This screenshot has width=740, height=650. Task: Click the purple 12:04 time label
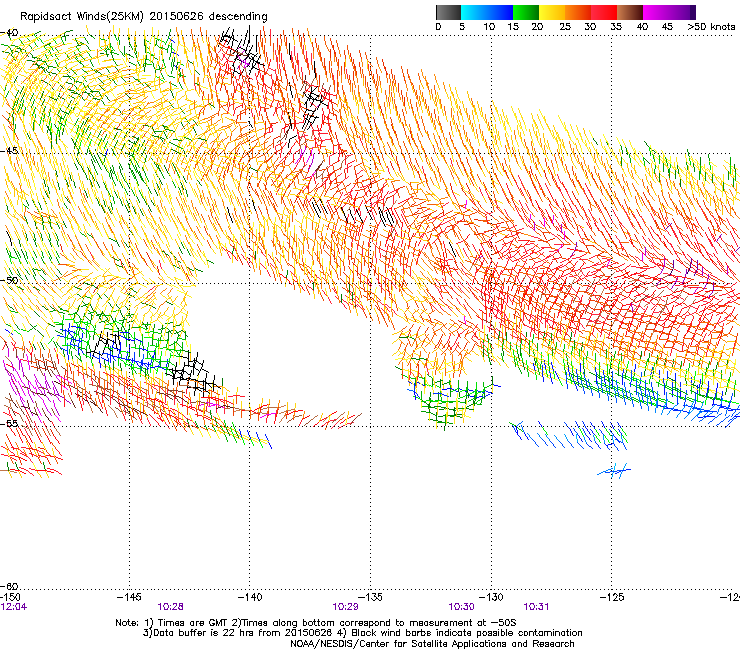click(x=14, y=607)
